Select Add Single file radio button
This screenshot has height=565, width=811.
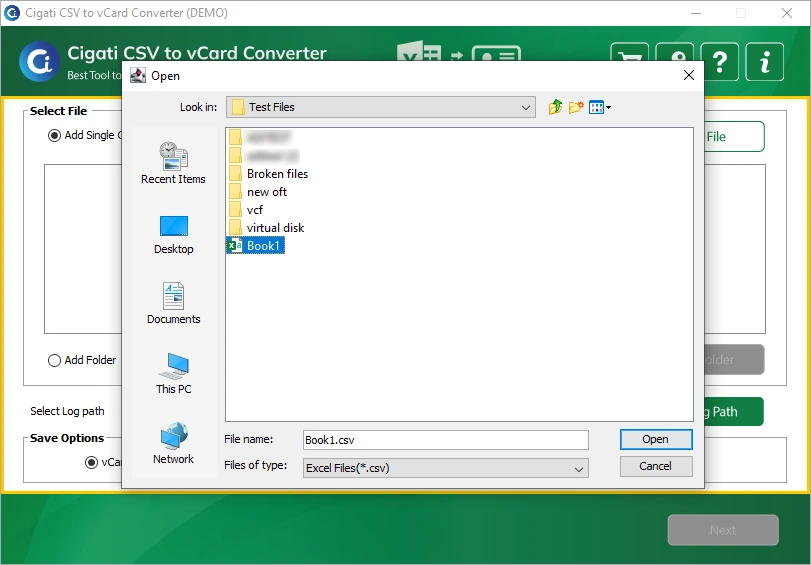click(54, 136)
